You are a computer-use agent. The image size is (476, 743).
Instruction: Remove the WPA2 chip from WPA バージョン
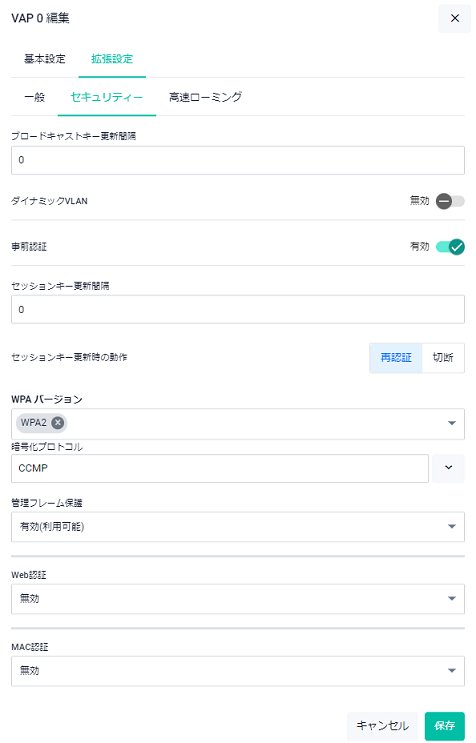click(58, 423)
